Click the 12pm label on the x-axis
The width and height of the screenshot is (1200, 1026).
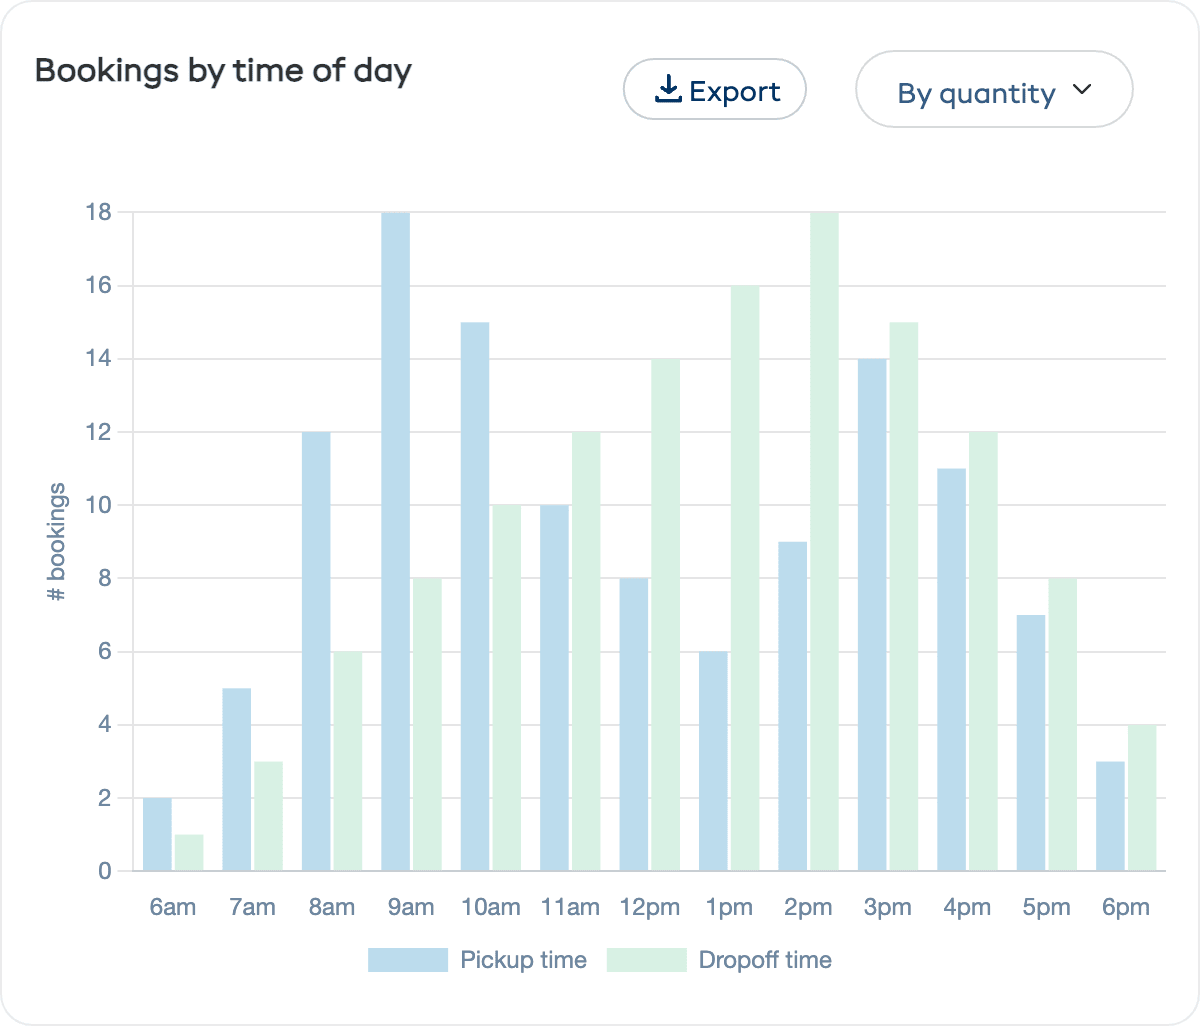(650, 907)
